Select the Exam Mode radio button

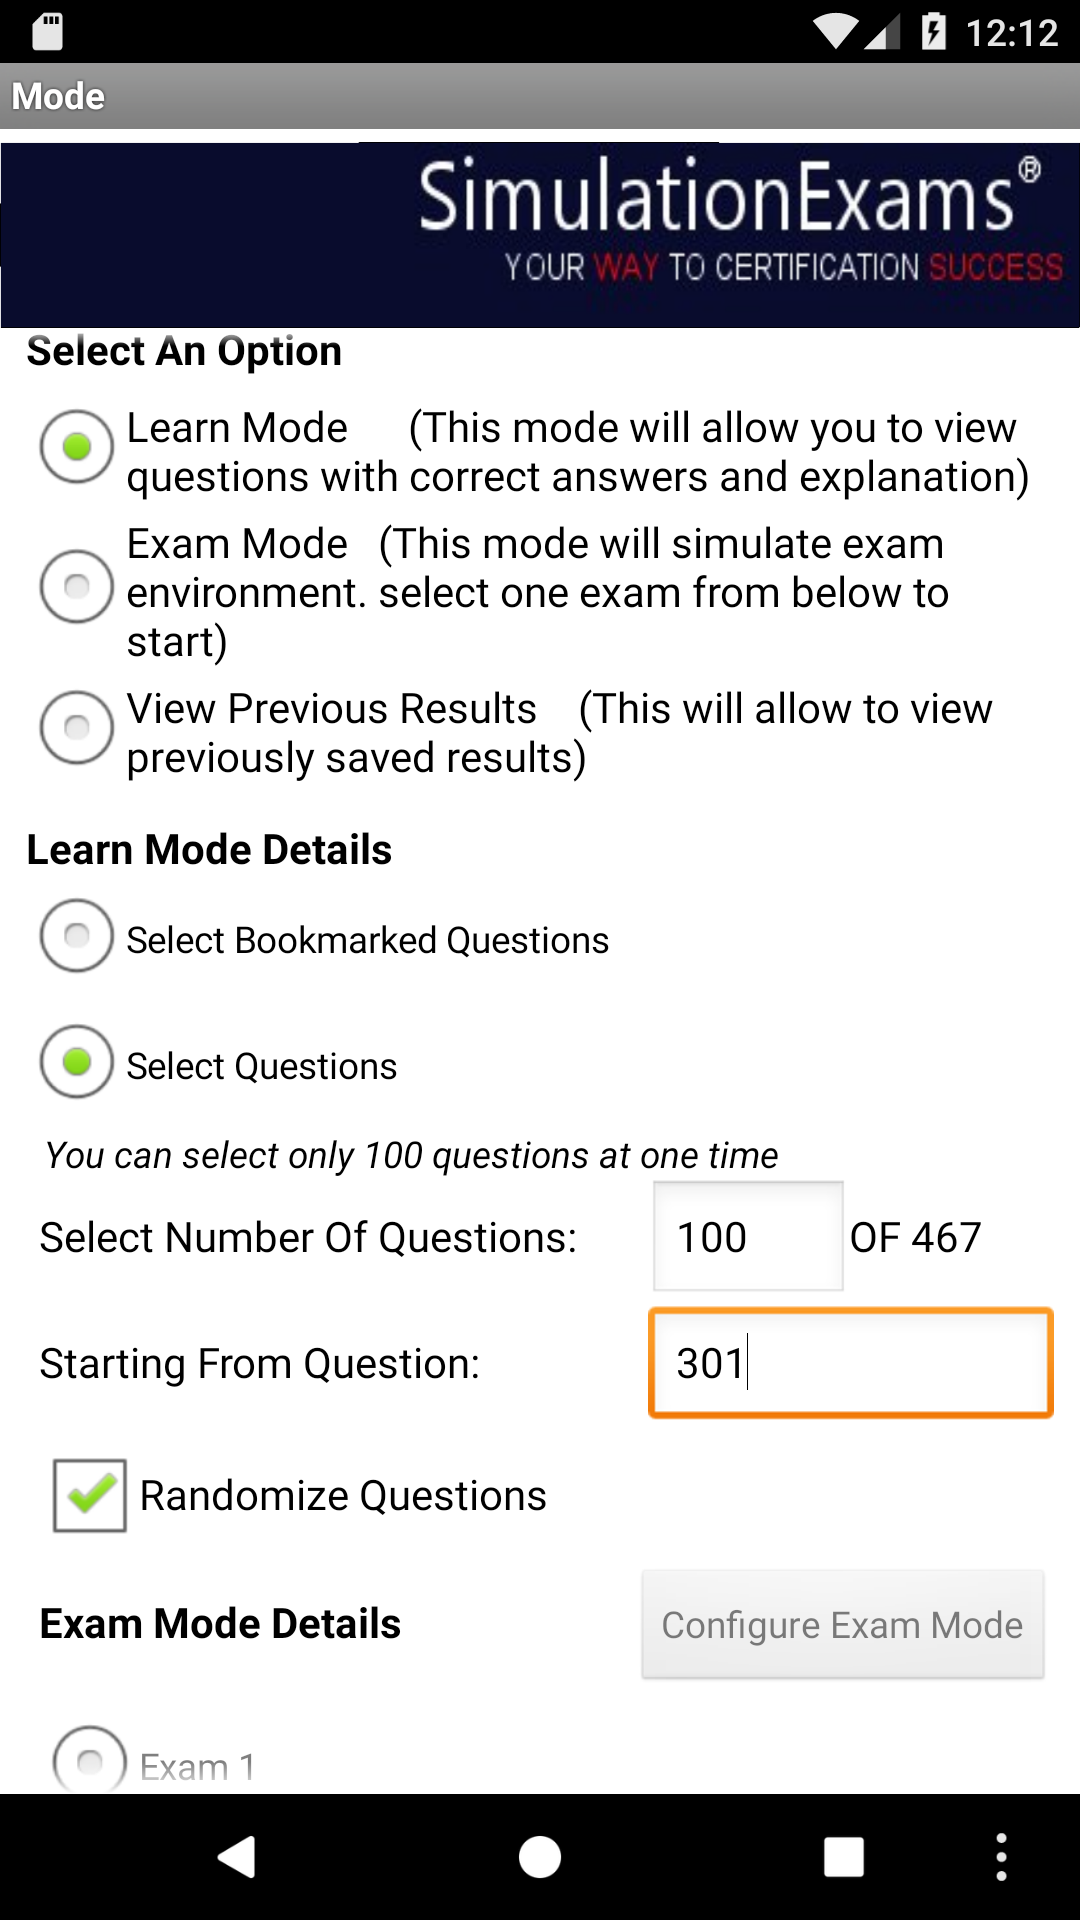(x=75, y=588)
